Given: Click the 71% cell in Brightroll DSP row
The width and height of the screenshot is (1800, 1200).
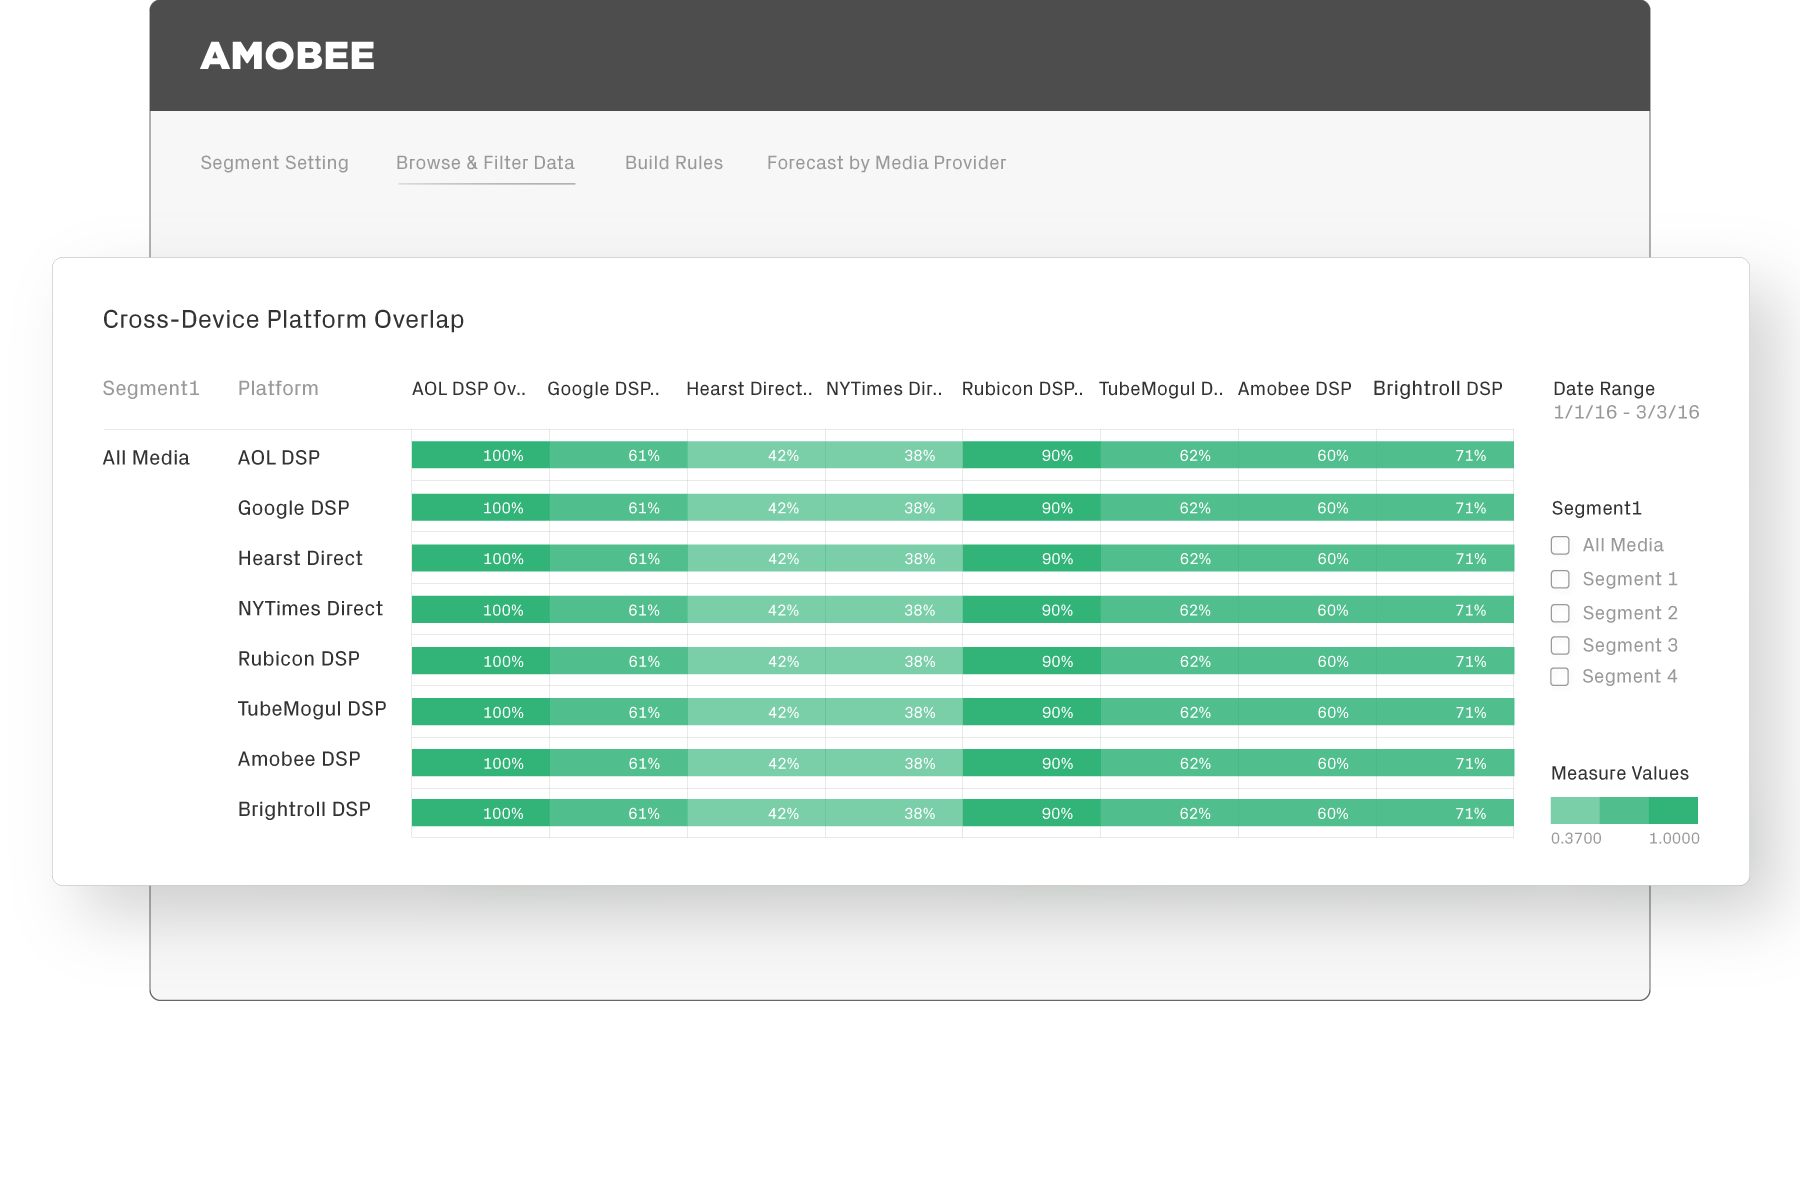Looking at the screenshot, I should [x=1445, y=813].
